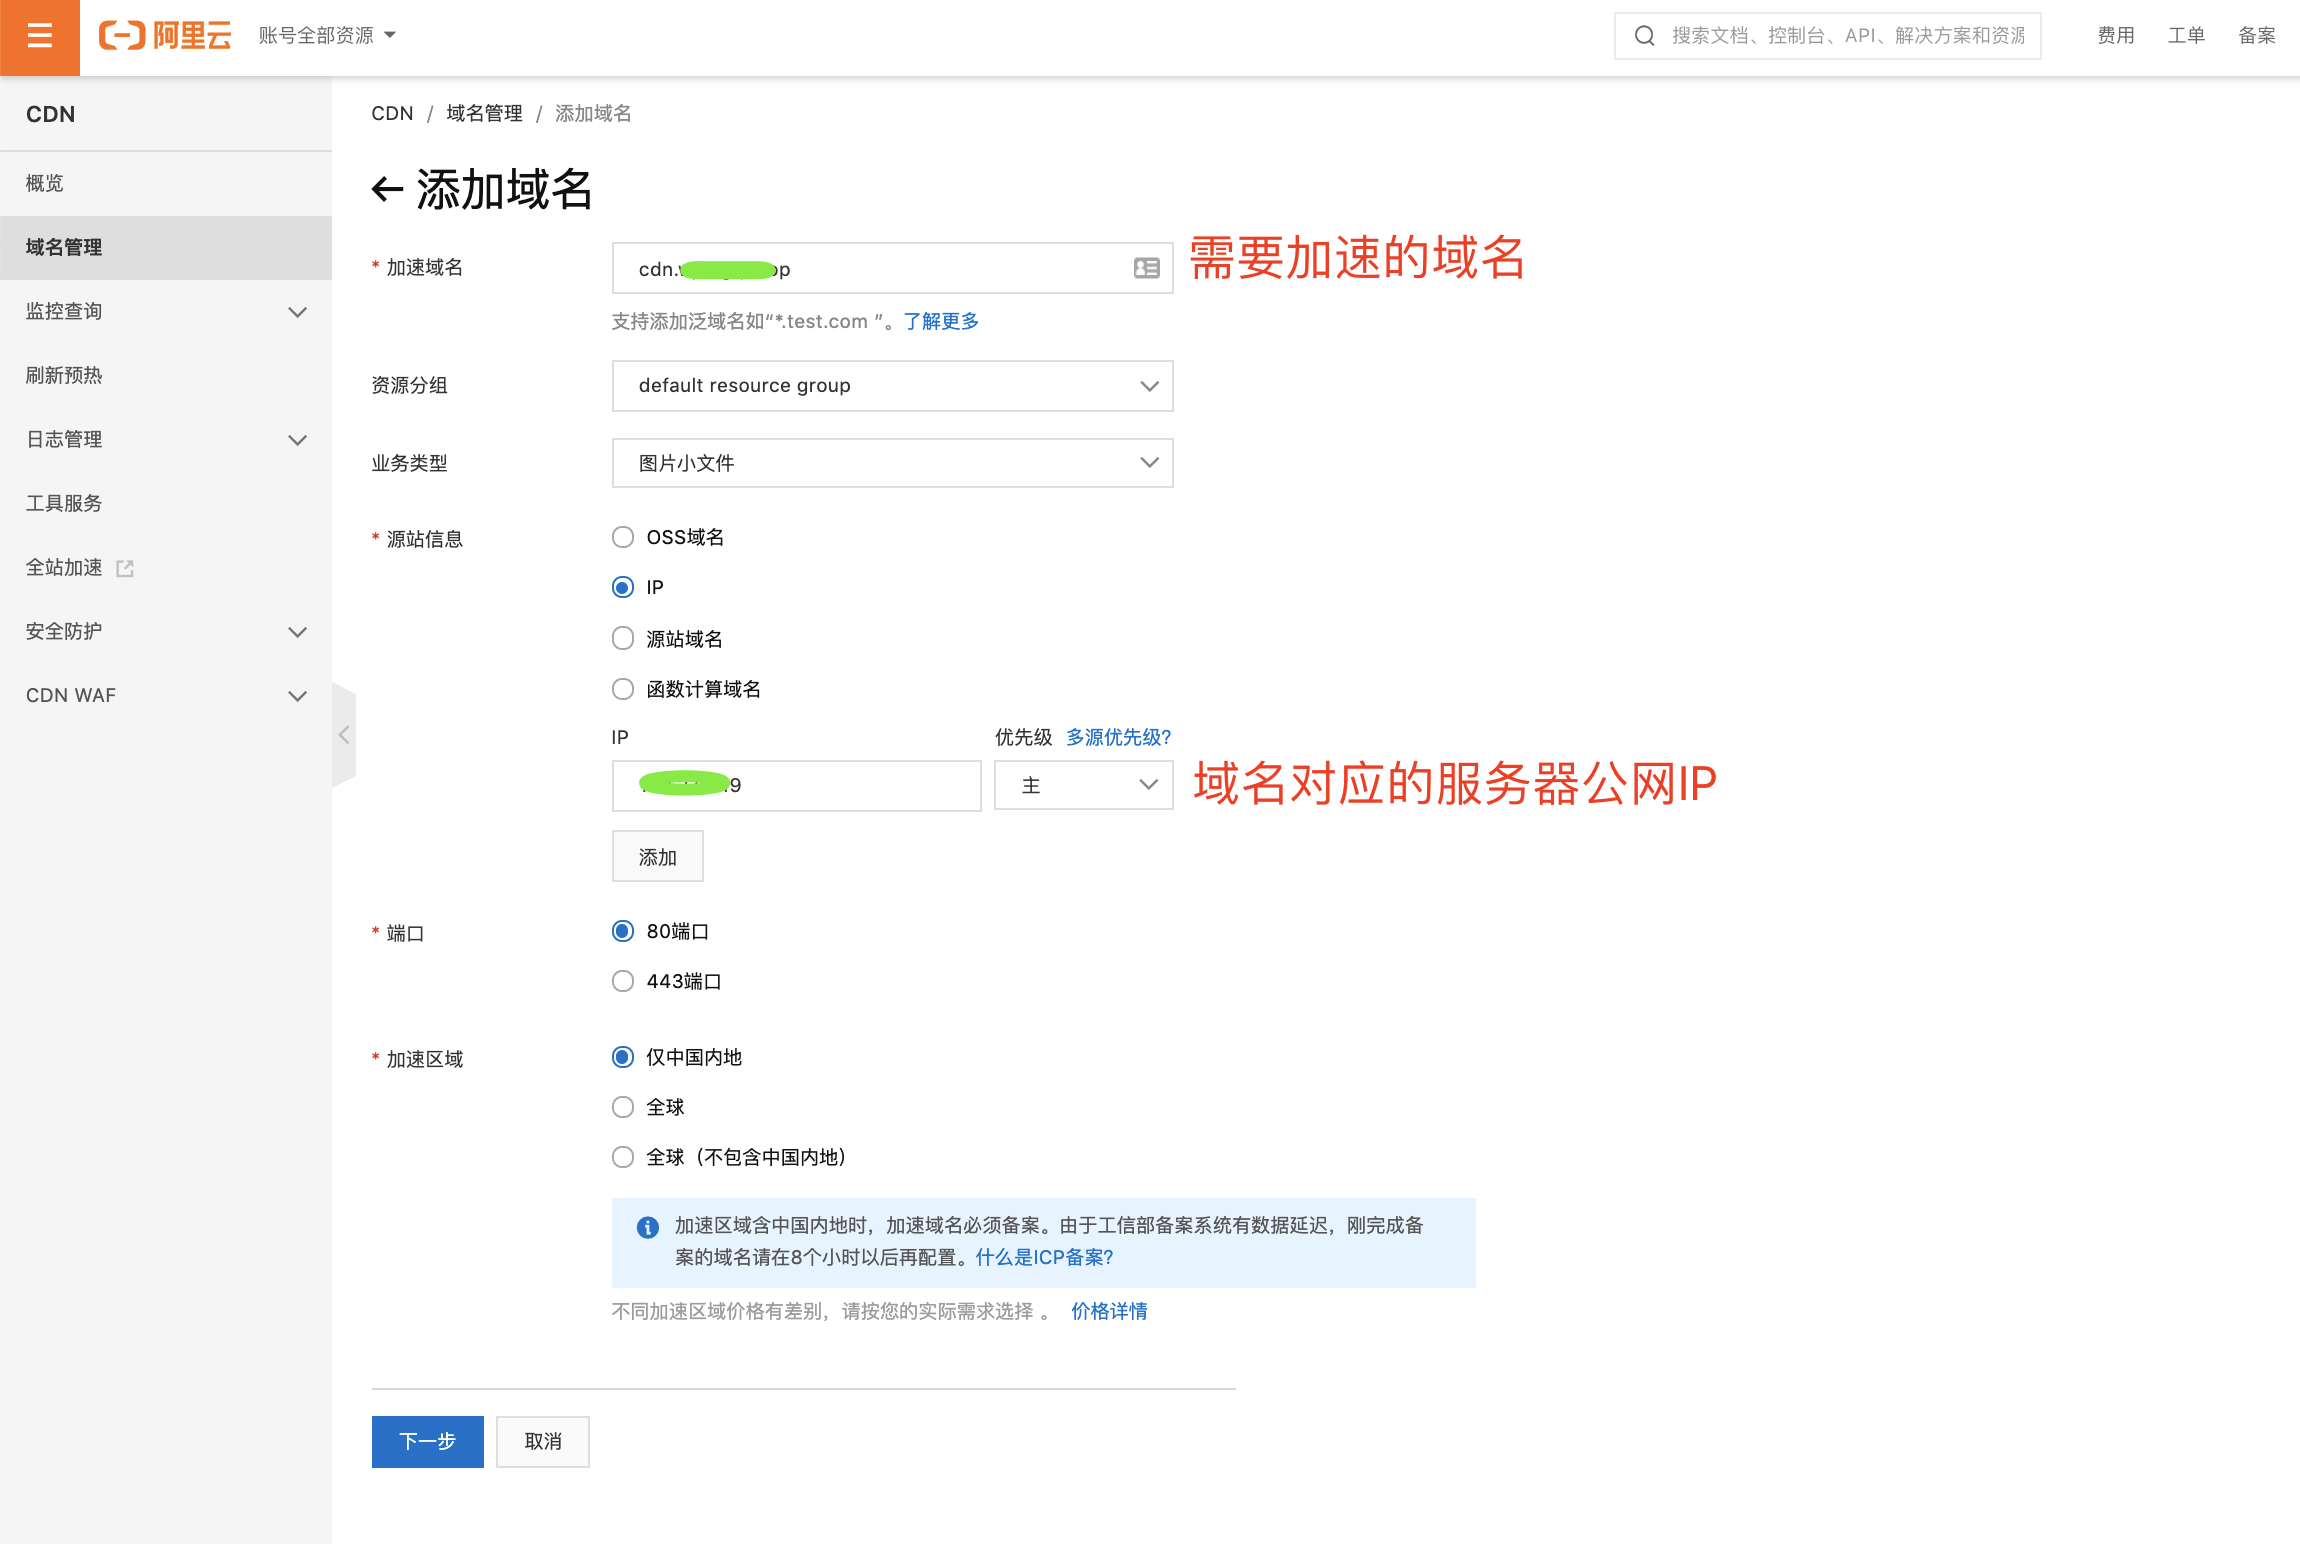Open the 资源分组 default resource group dropdown
The image size is (2300, 1544).
click(x=892, y=386)
